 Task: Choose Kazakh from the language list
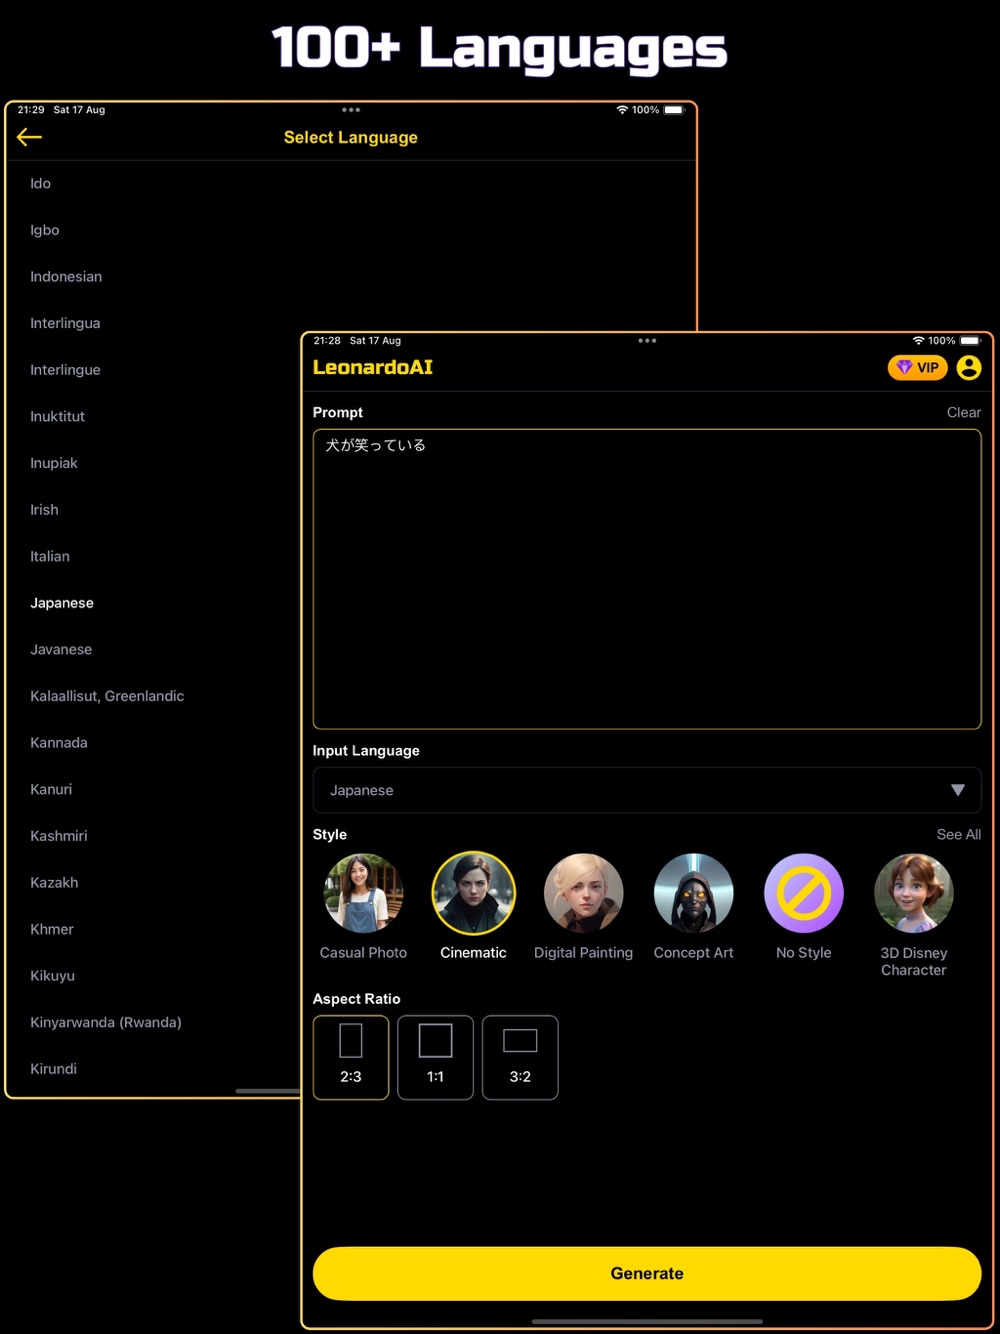pyautogui.click(x=54, y=883)
